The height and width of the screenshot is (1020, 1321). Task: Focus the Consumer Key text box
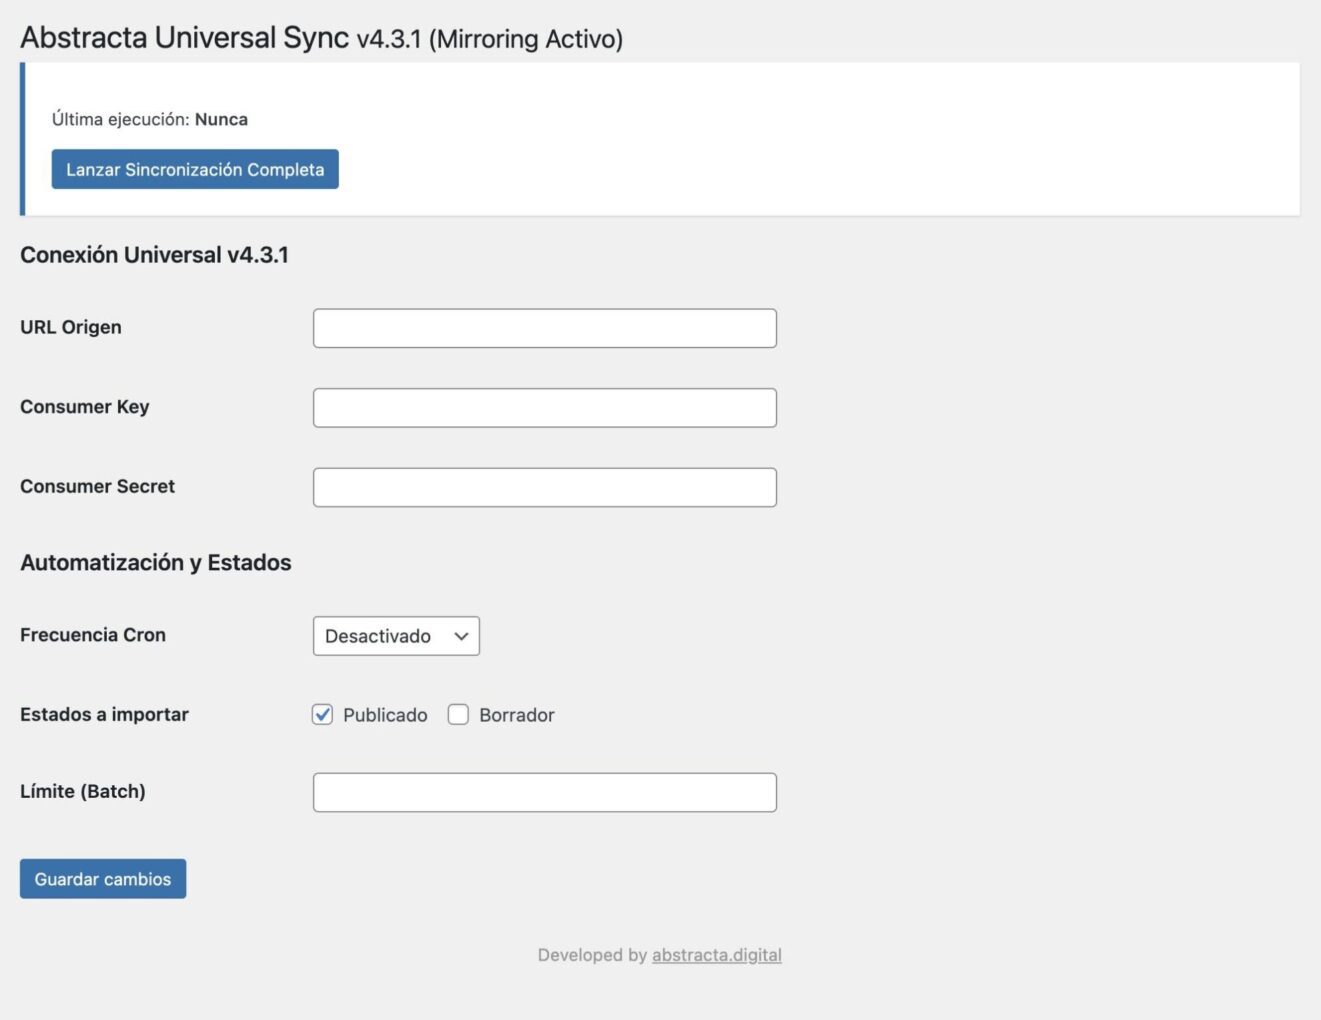pos(545,408)
